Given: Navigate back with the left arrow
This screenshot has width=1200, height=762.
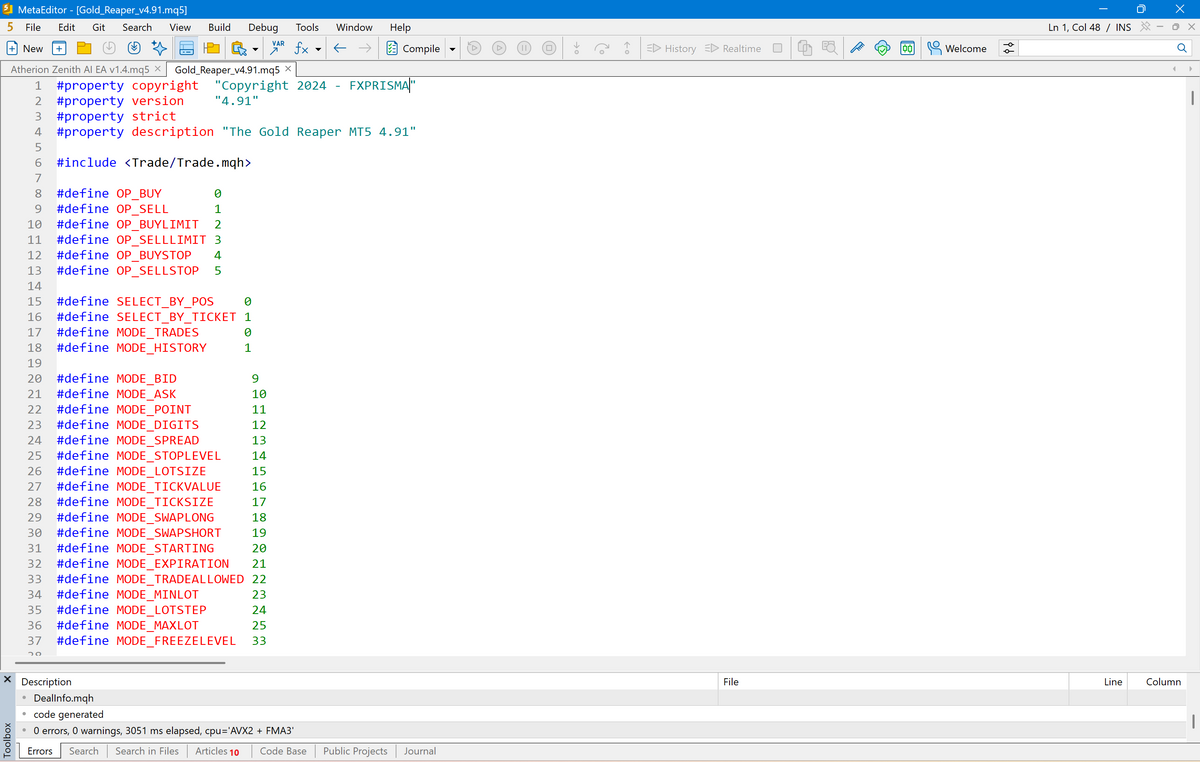Looking at the screenshot, I should click(340, 48).
